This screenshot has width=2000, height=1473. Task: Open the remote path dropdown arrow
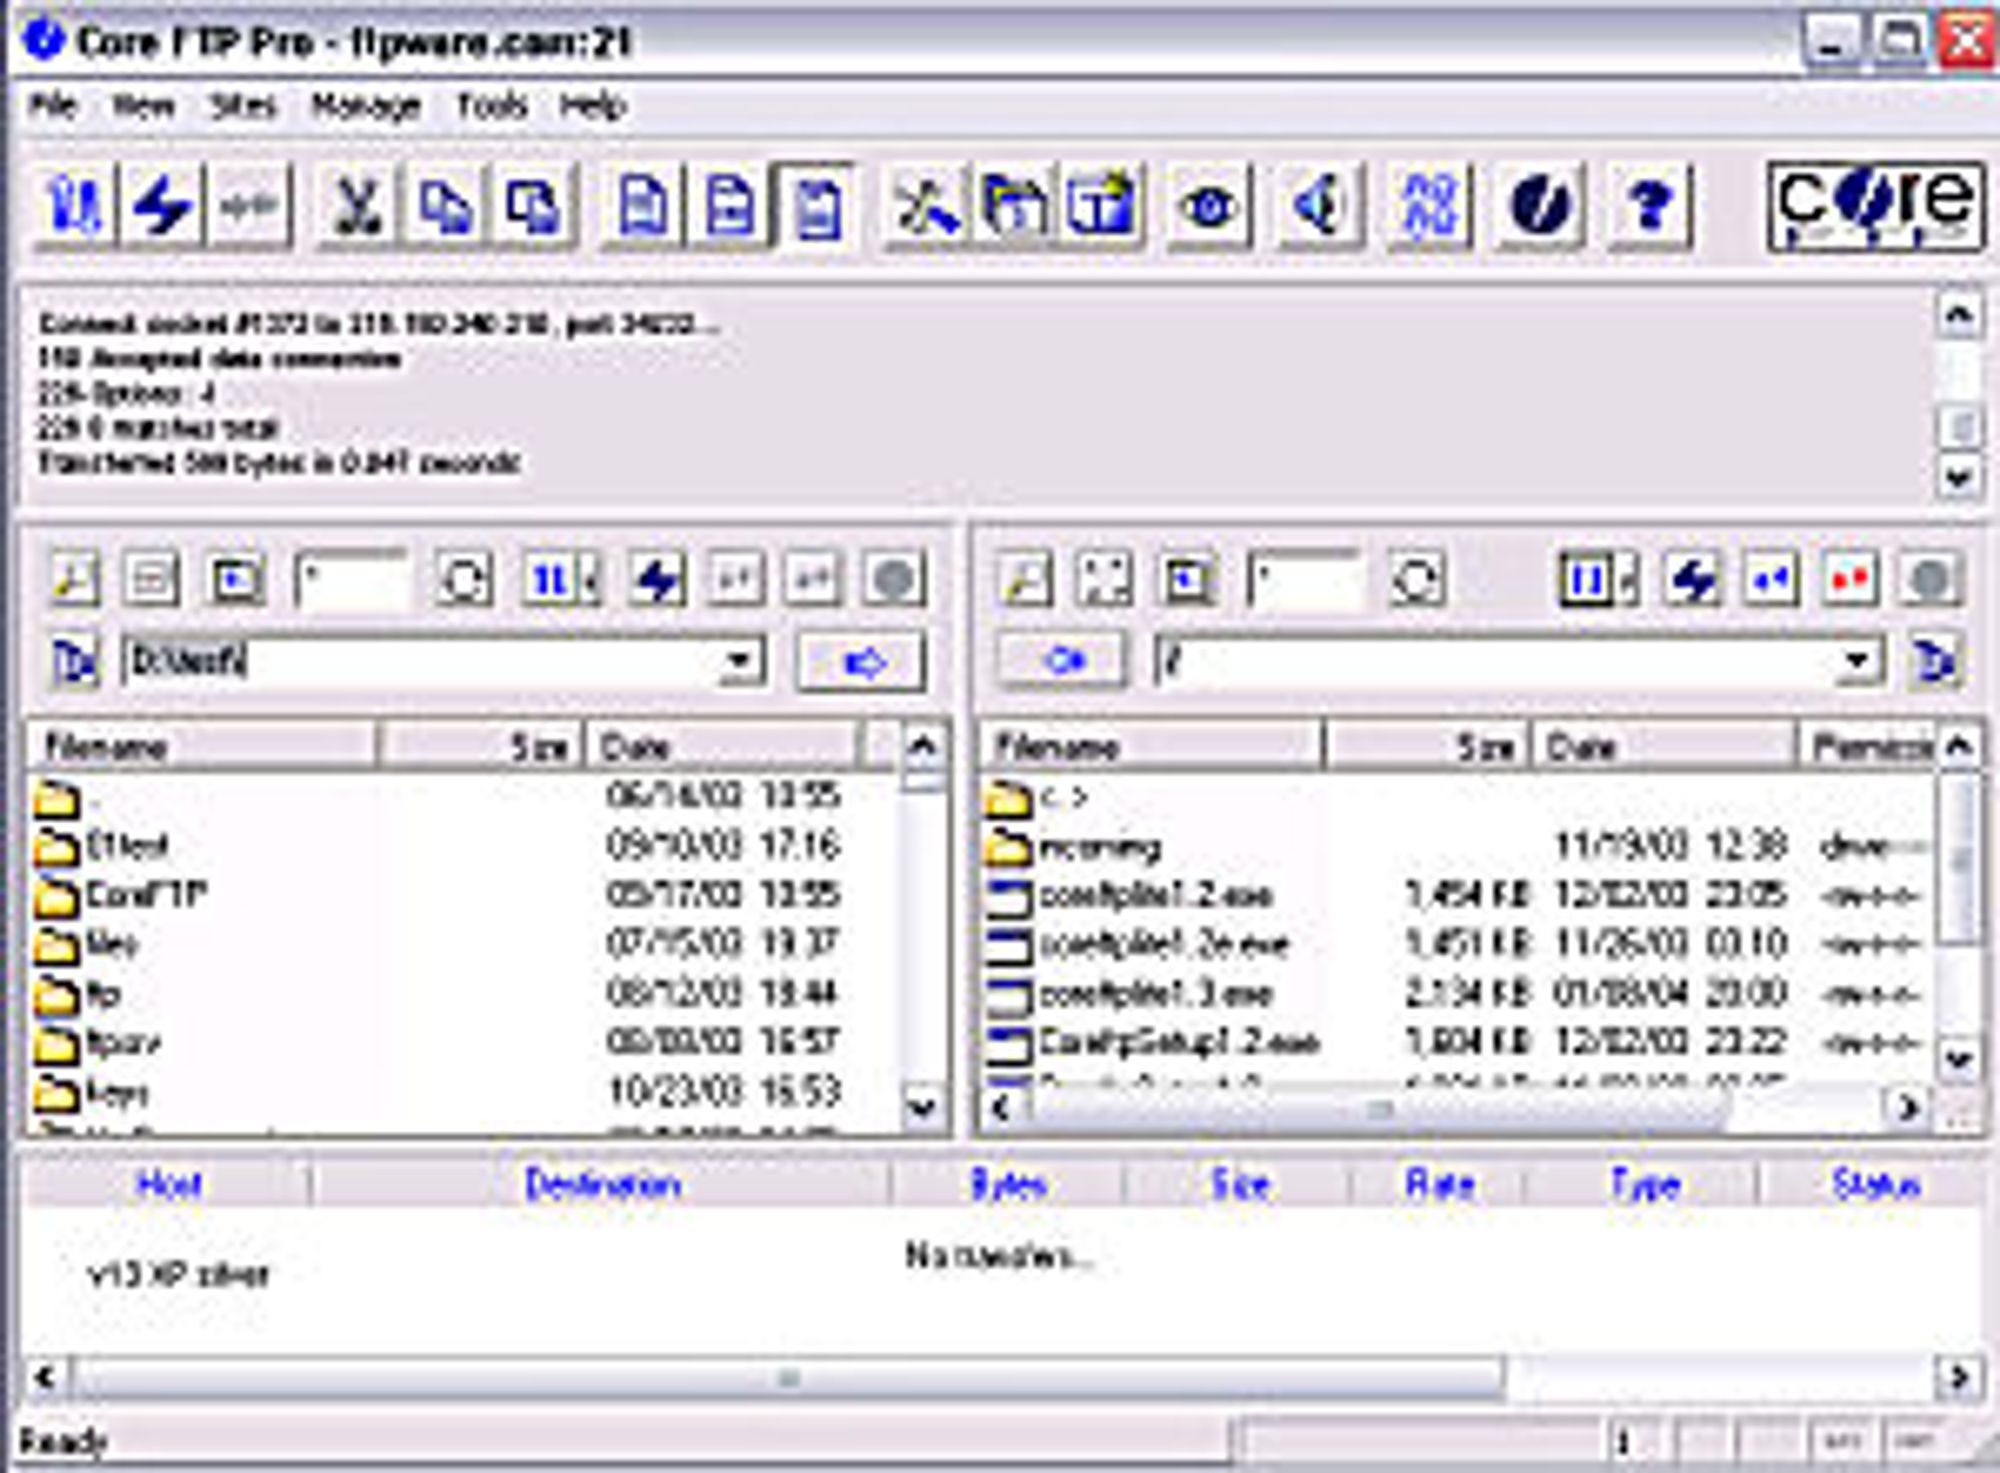pyautogui.click(x=1857, y=661)
